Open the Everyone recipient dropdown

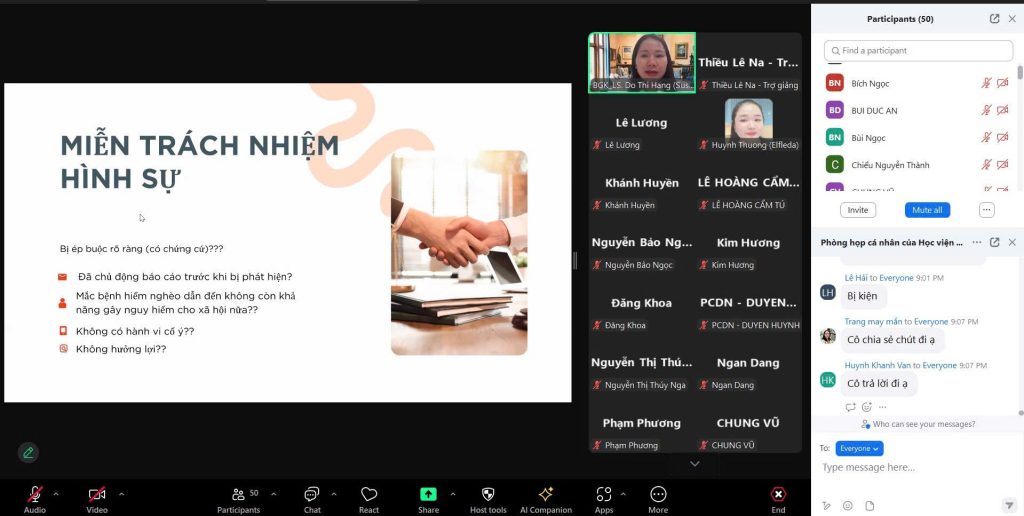click(x=859, y=449)
